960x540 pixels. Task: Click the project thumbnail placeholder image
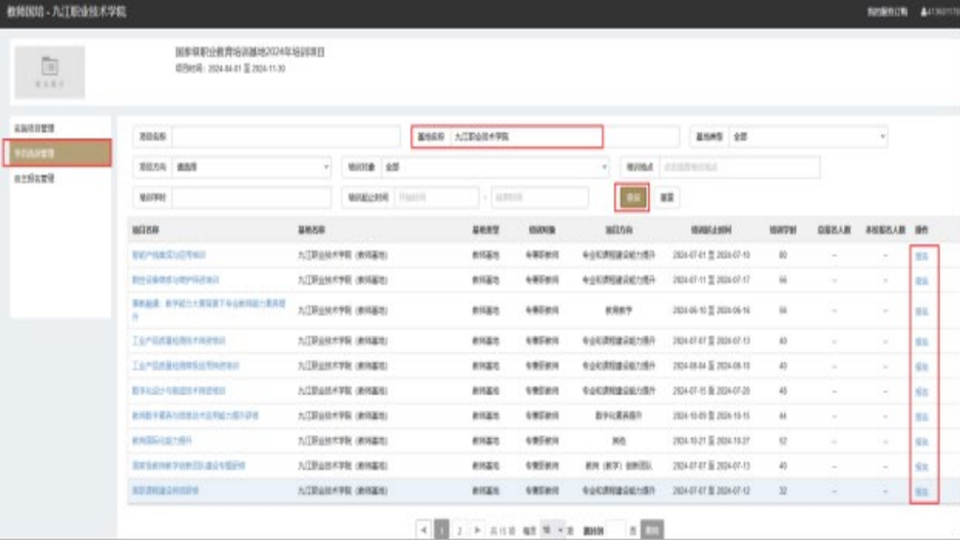point(49,72)
